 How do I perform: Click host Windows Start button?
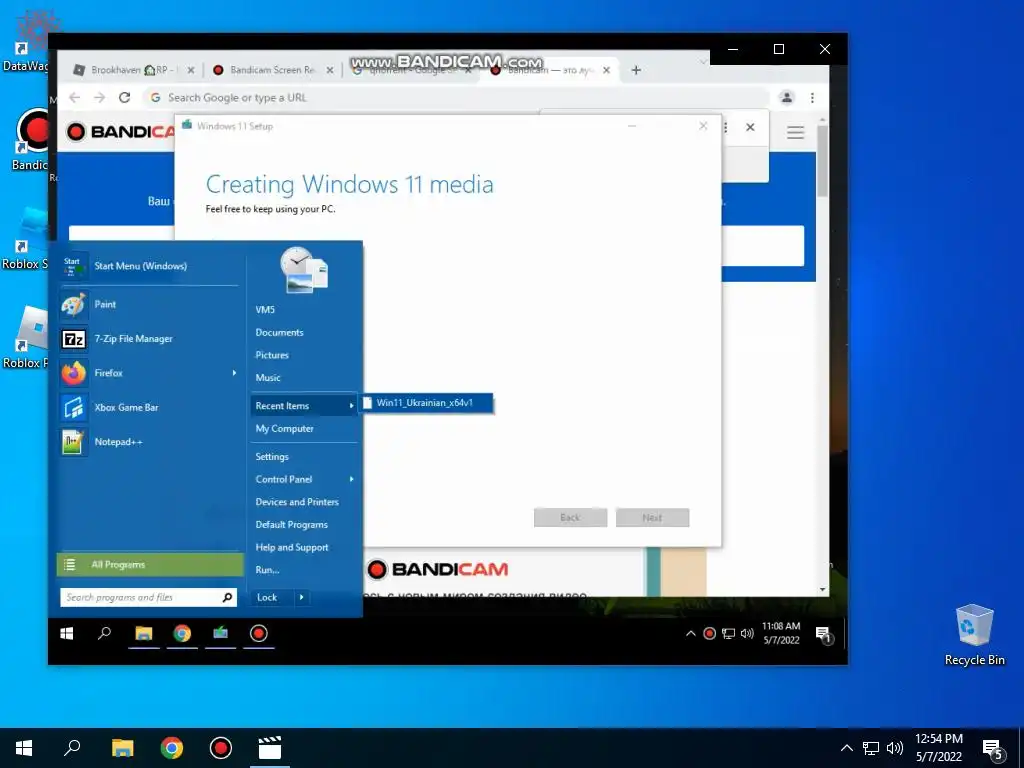[x=24, y=748]
